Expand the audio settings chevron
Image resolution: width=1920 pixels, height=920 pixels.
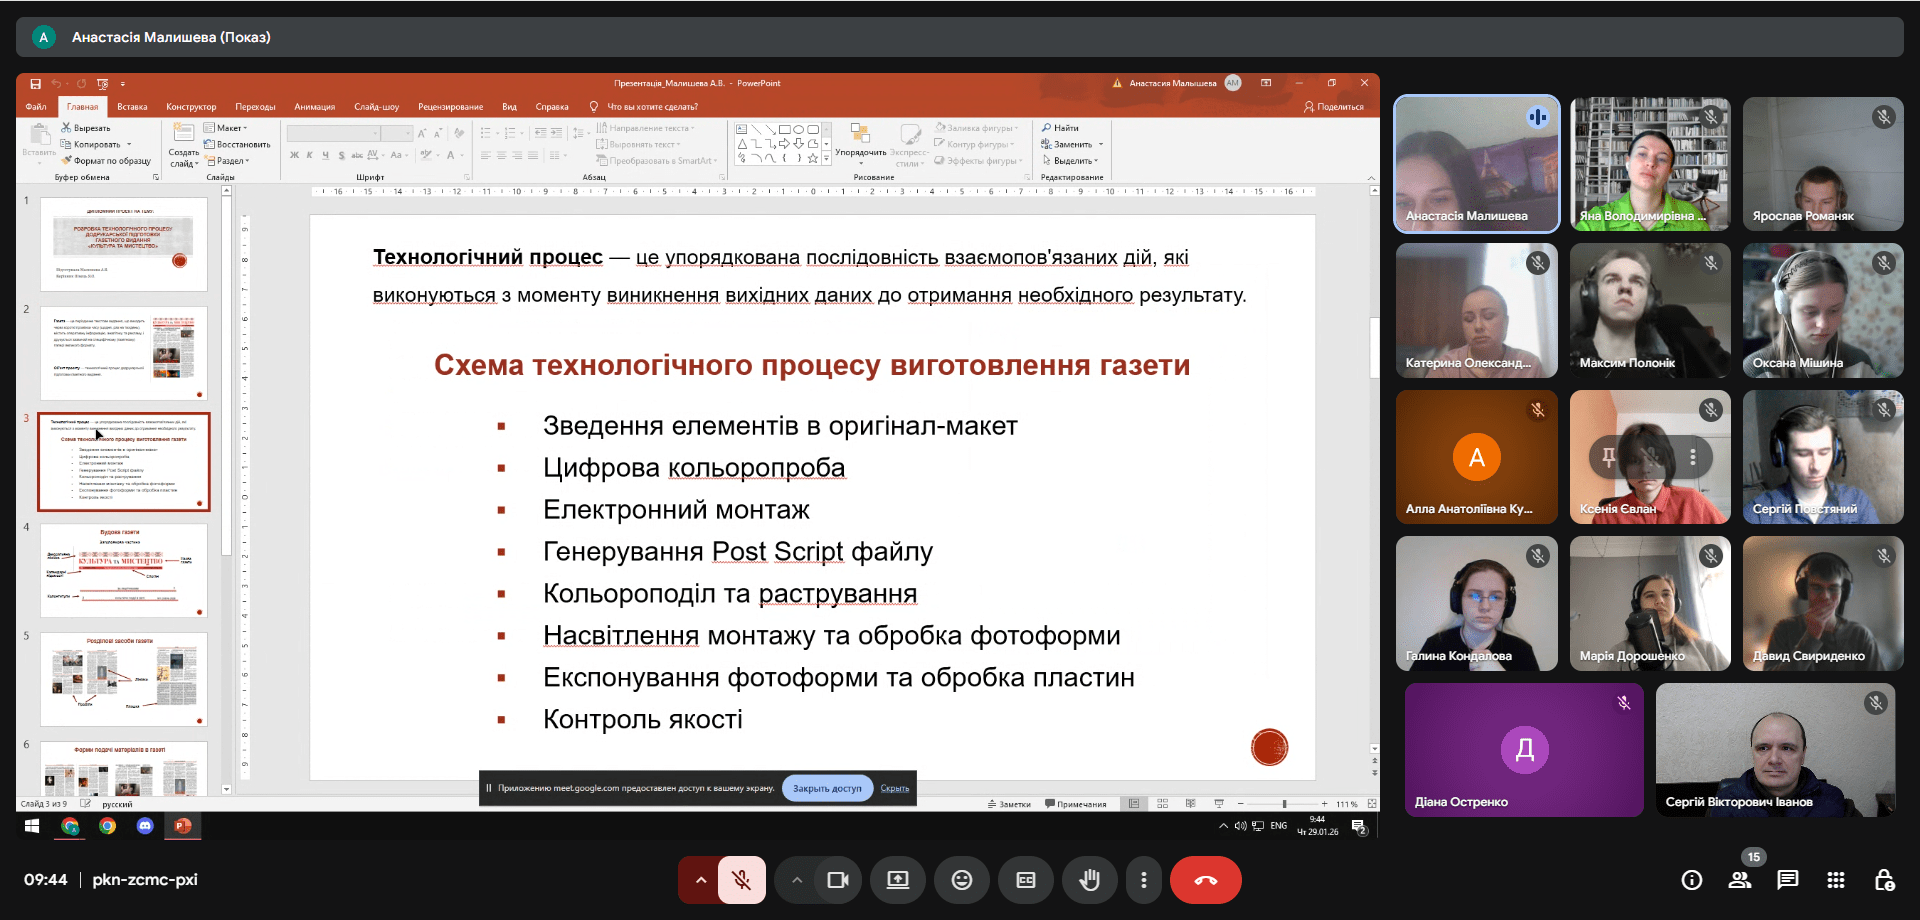[701, 880]
